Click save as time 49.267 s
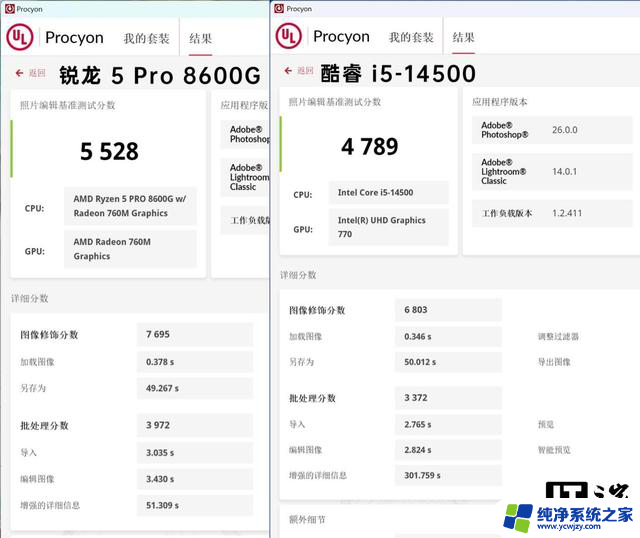 tap(195, 388)
